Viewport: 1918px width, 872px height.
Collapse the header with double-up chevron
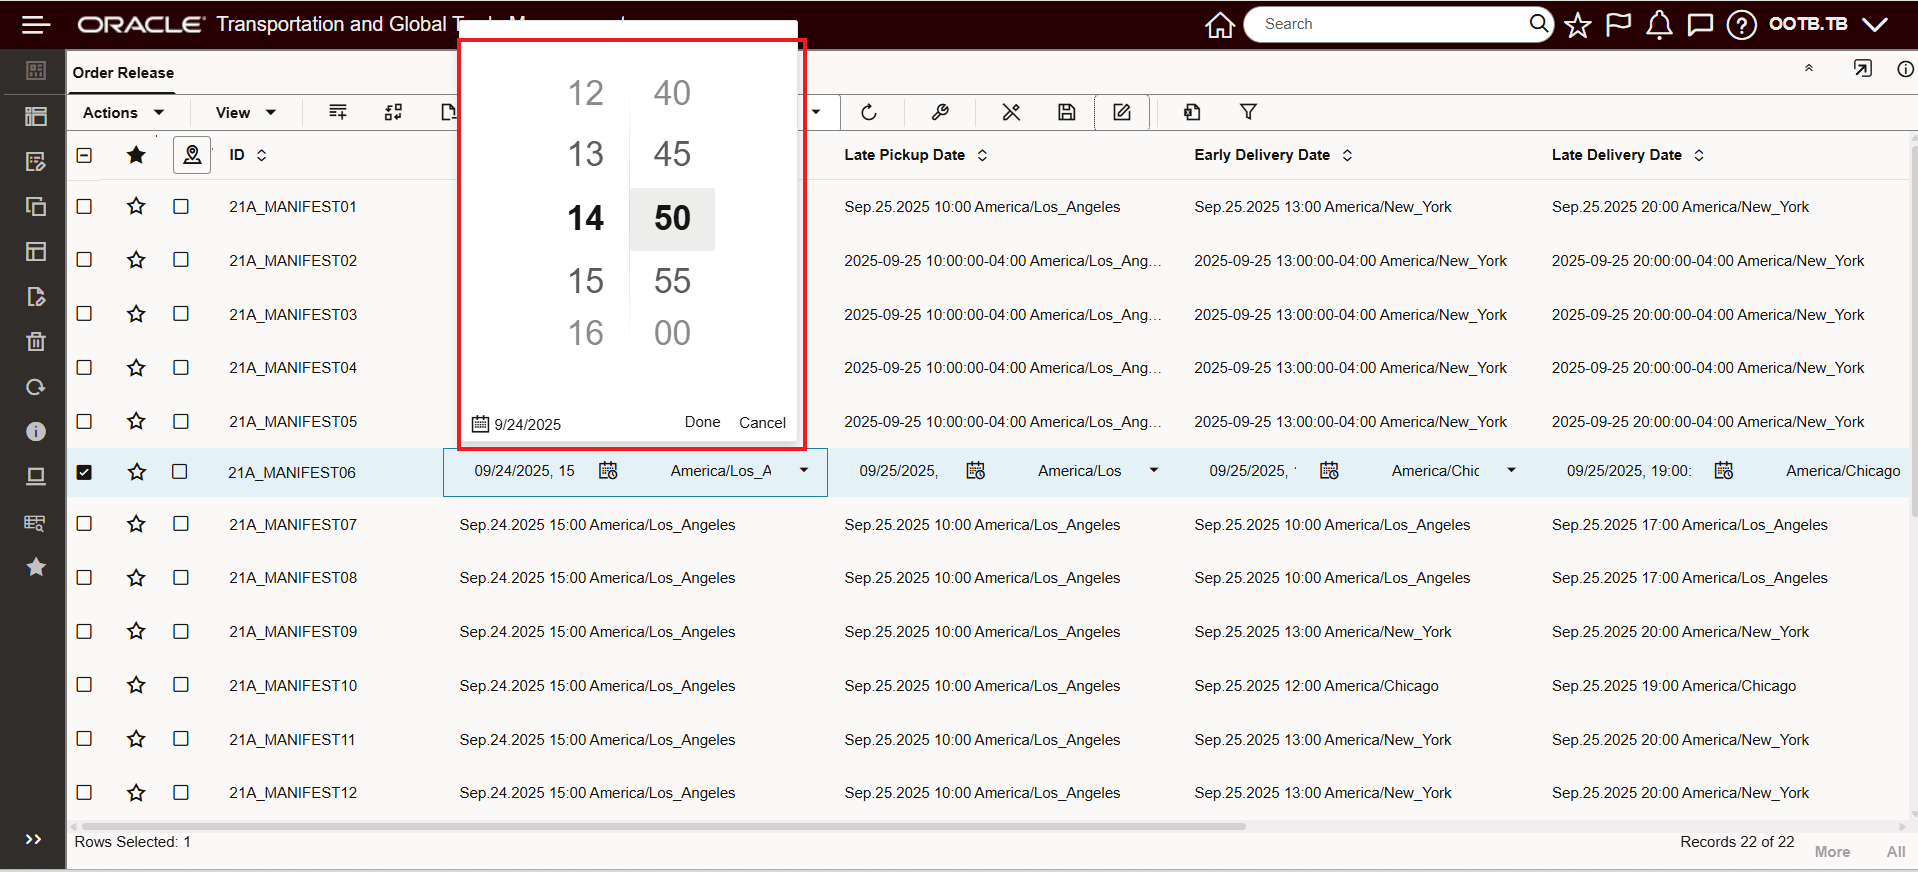(1809, 68)
